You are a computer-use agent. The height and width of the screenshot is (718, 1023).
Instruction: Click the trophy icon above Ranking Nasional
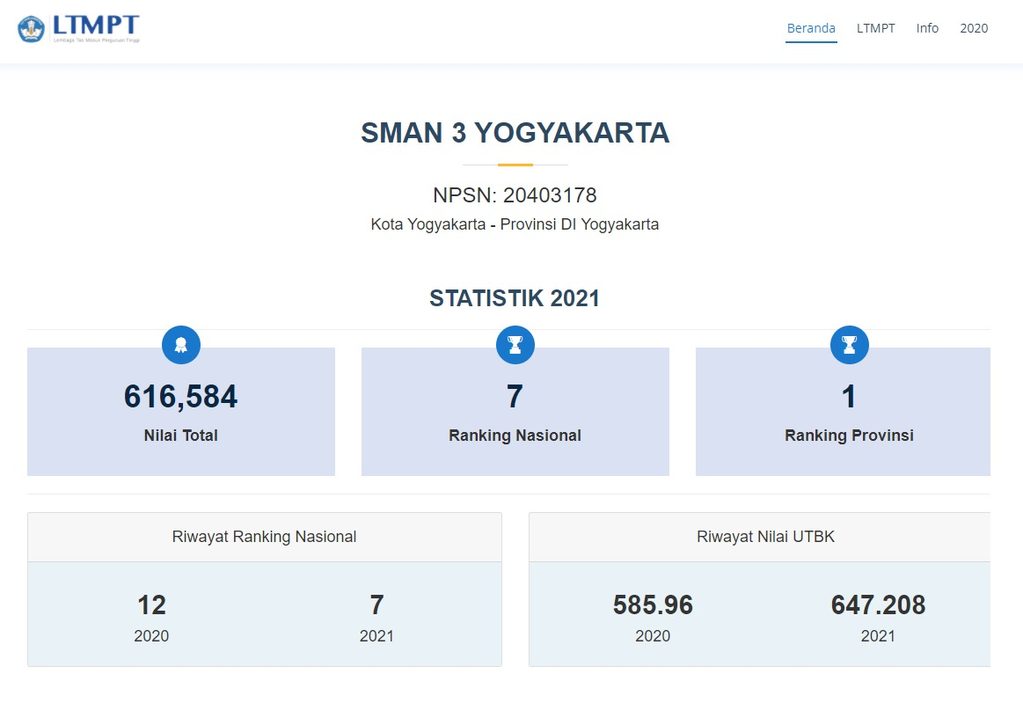pyautogui.click(x=515, y=345)
